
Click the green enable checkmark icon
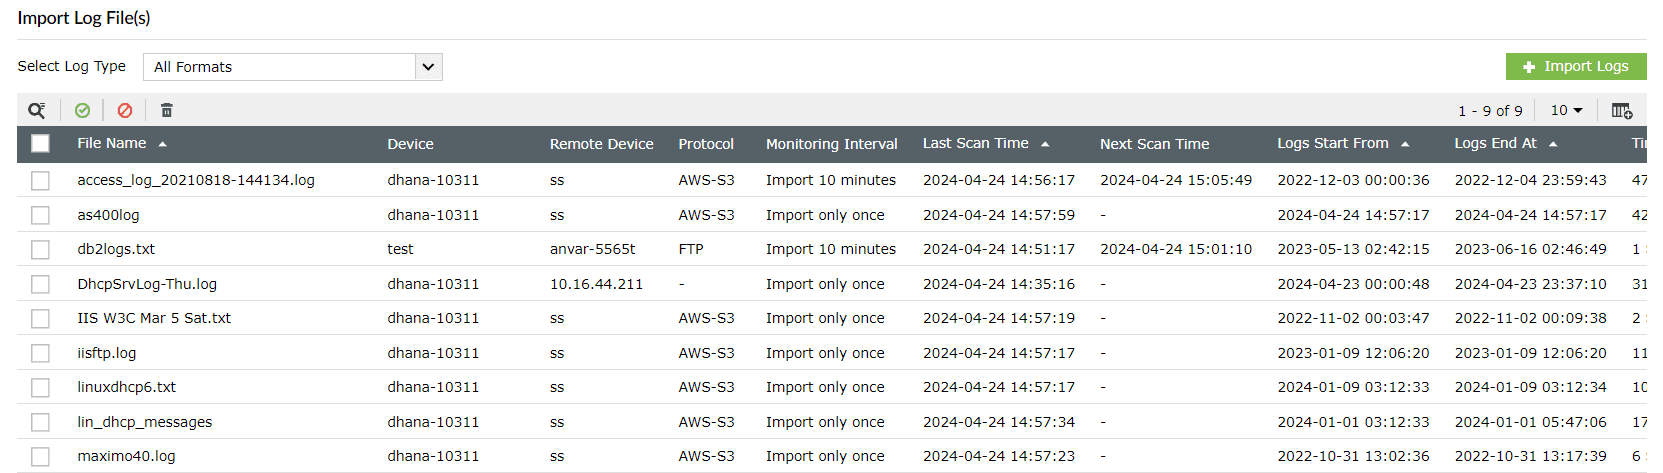(x=82, y=110)
